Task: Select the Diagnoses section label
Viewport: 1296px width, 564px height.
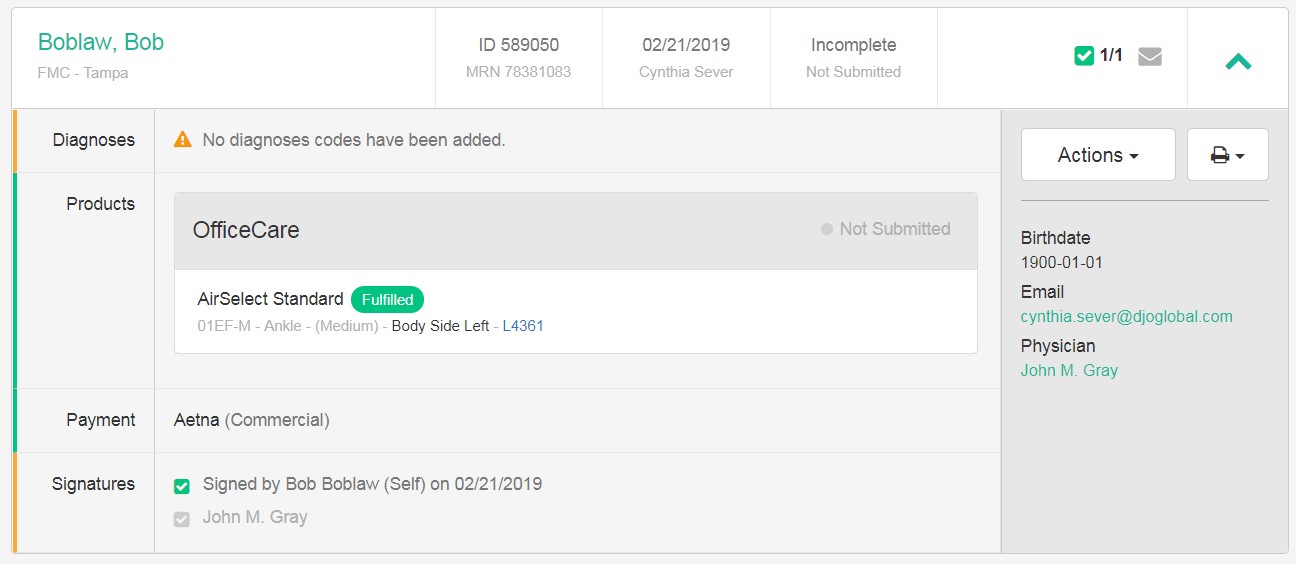Action: pos(93,140)
